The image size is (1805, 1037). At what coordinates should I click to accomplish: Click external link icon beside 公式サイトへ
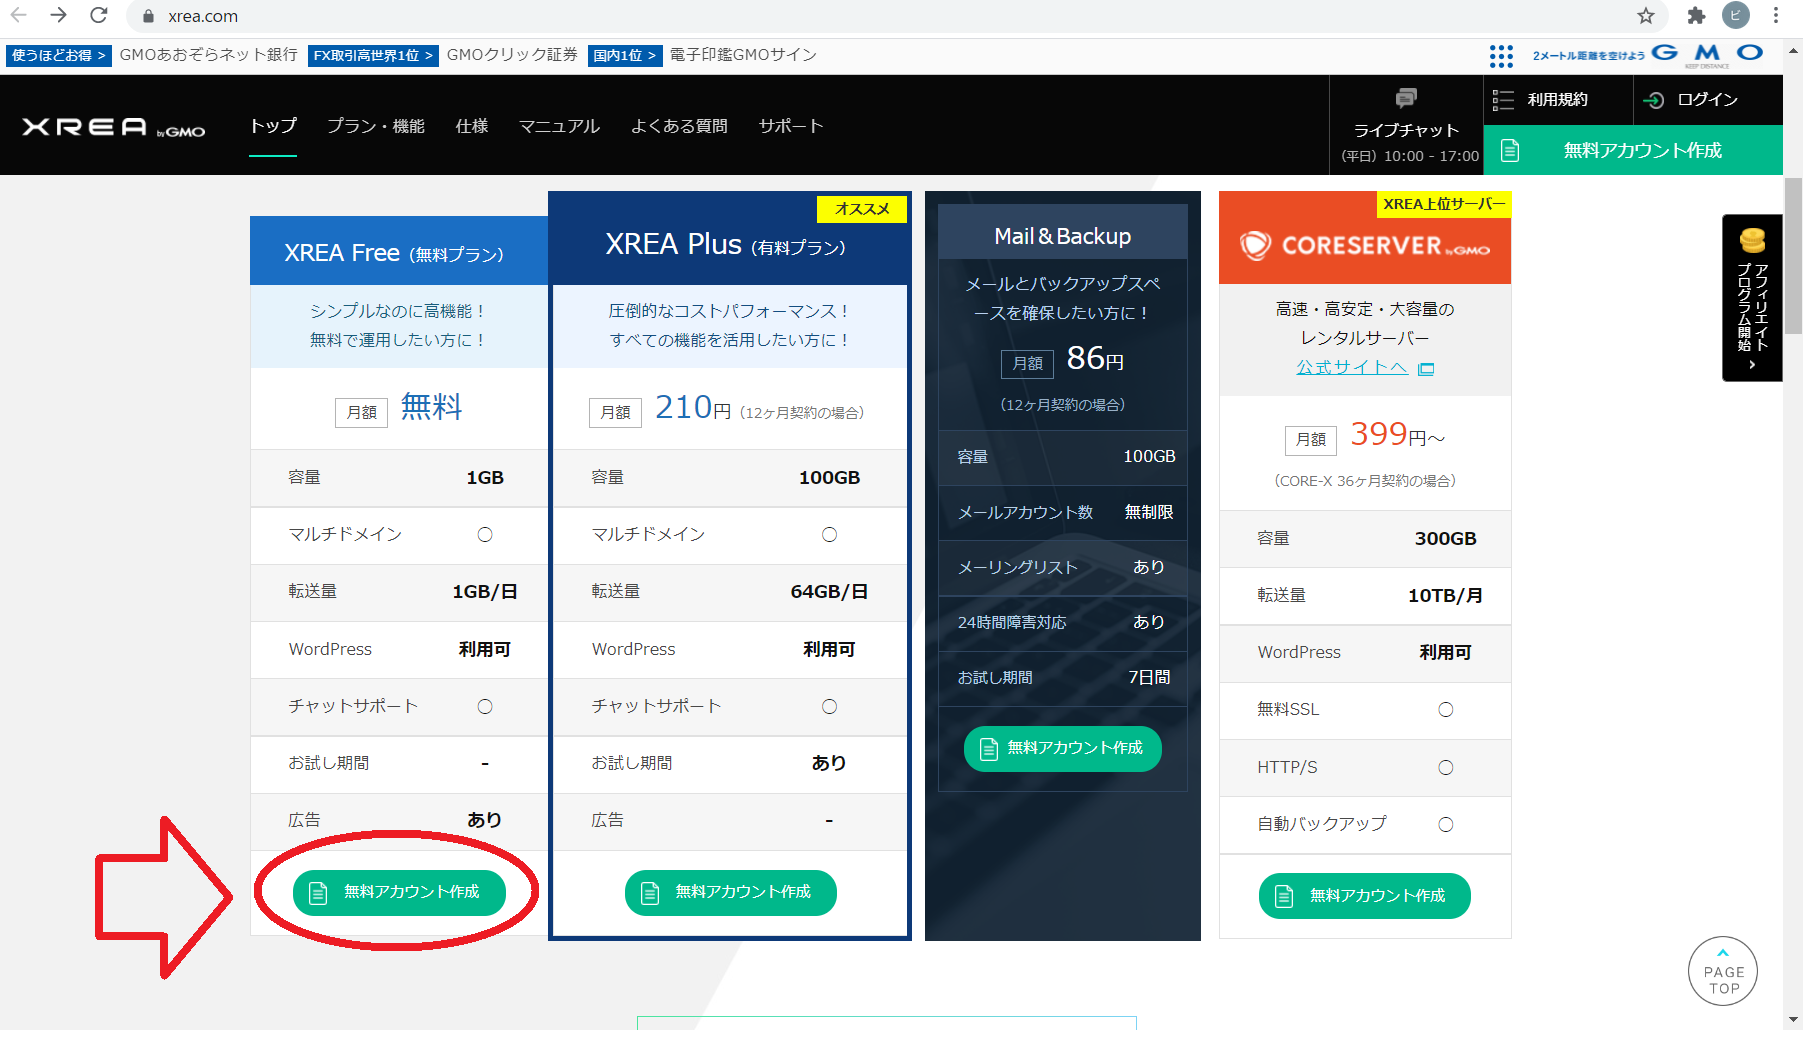(x=1426, y=368)
